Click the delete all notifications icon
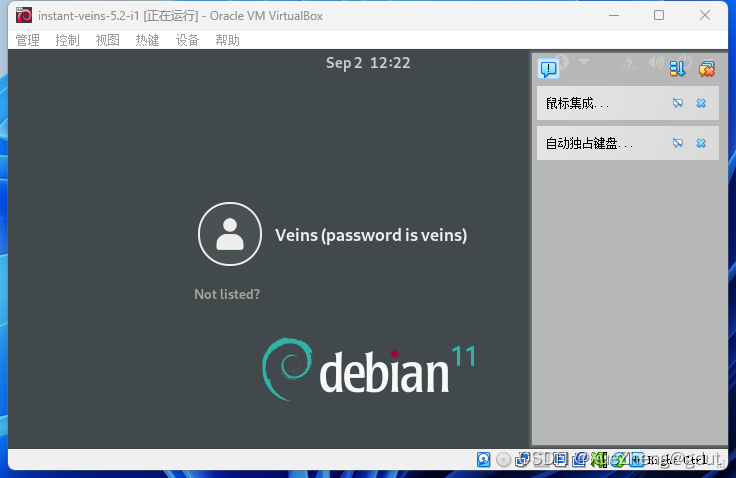This screenshot has width=736, height=478. [x=706, y=69]
